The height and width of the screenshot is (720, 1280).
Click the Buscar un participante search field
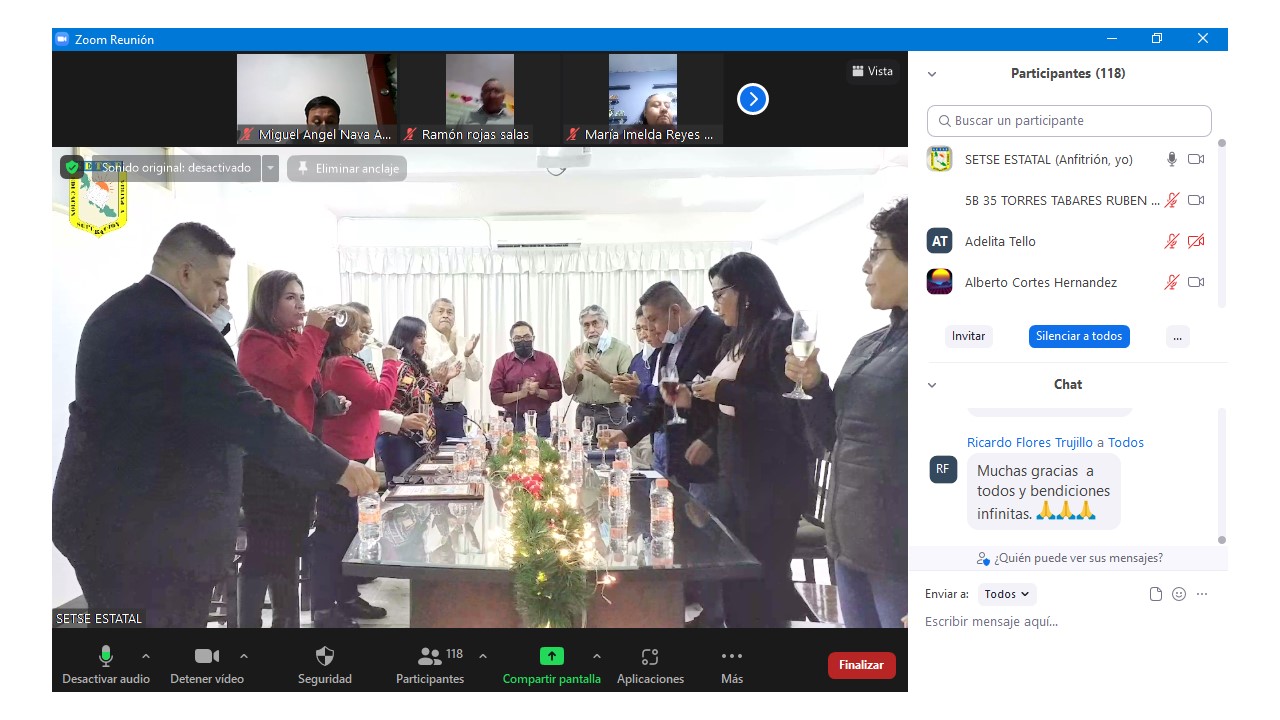click(x=1069, y=121)
